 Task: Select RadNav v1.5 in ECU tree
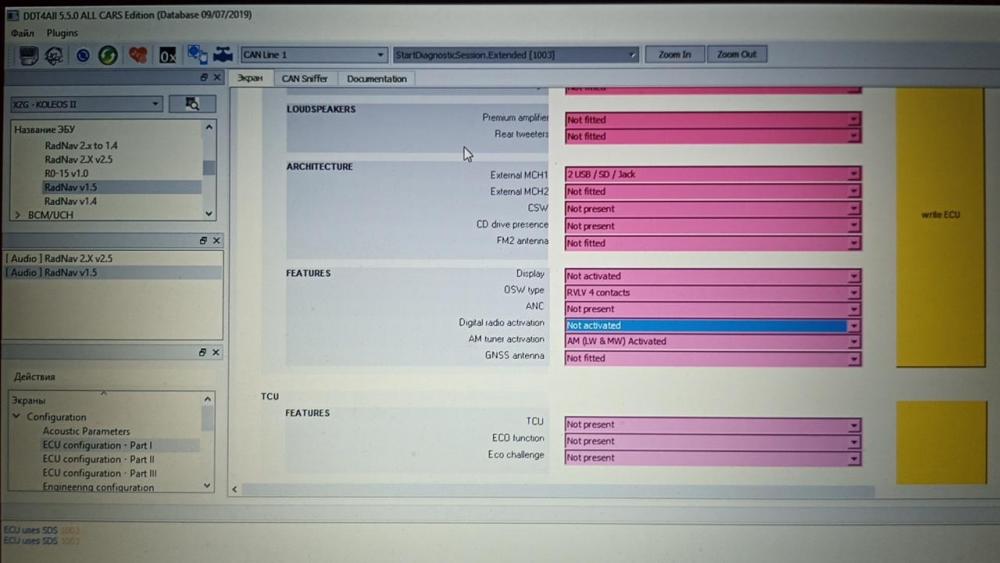pyautogui.click(x=71, y=187)
